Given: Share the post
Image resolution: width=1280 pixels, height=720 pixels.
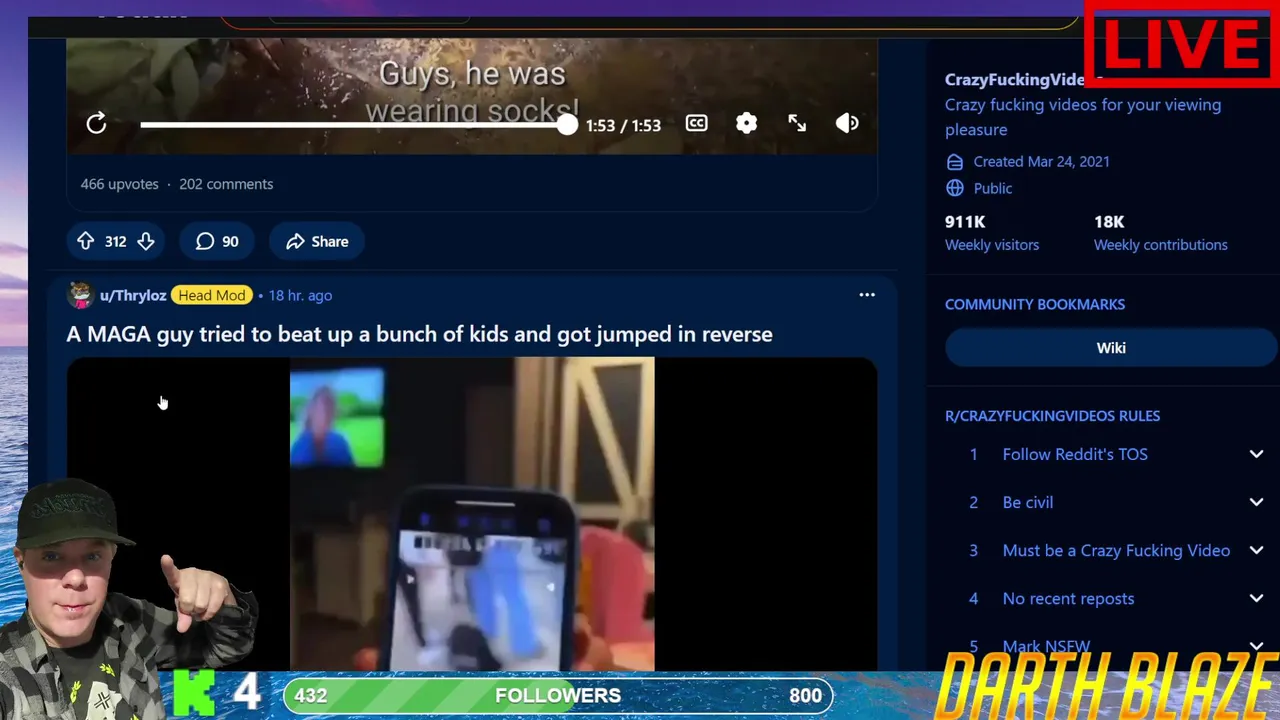Looking at the screenshot, I should [317, 241].
